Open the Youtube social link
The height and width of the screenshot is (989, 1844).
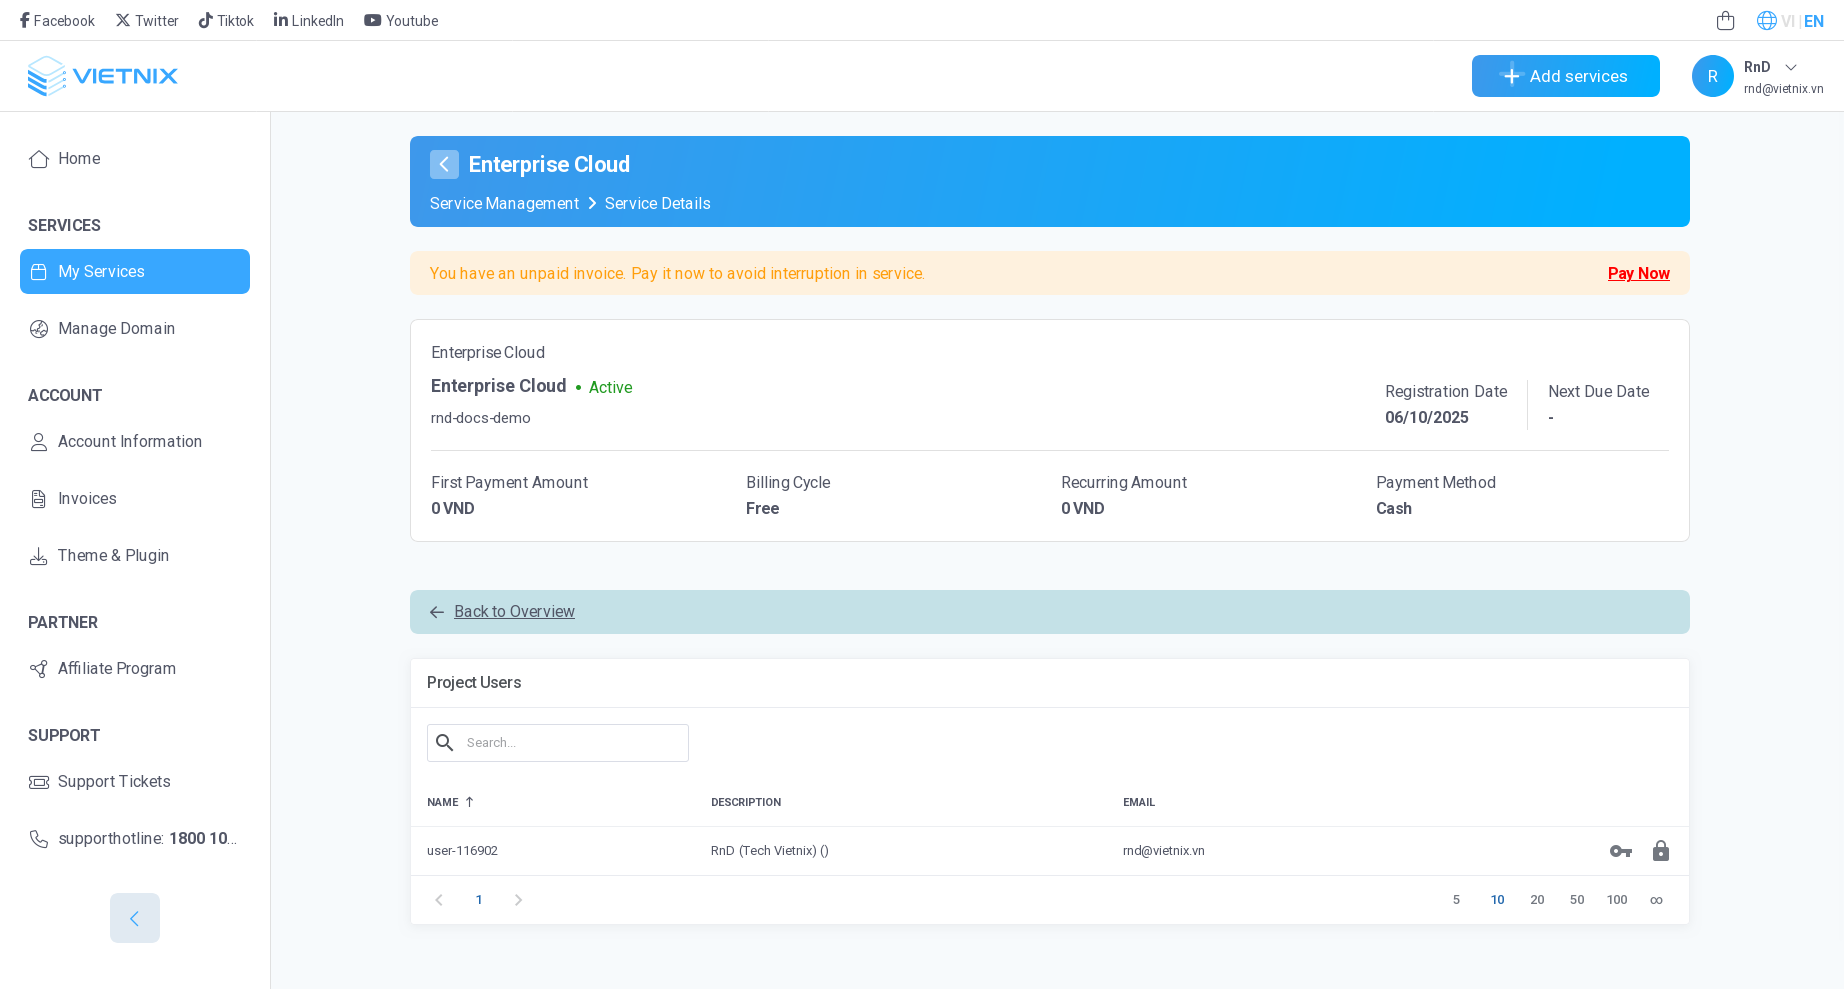tap(401, 21)
